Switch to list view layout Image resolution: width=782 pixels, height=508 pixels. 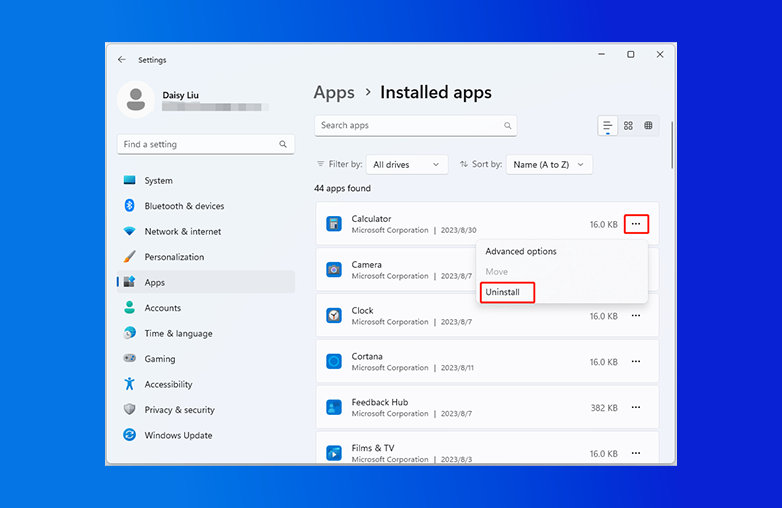pos(607,126)
